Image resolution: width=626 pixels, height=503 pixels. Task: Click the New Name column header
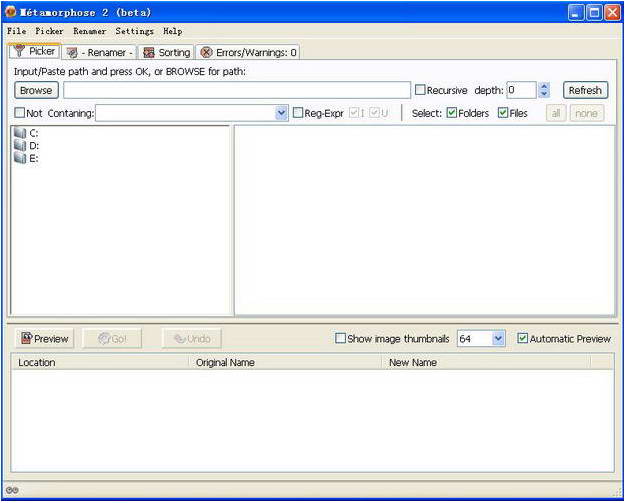[486, 362]
